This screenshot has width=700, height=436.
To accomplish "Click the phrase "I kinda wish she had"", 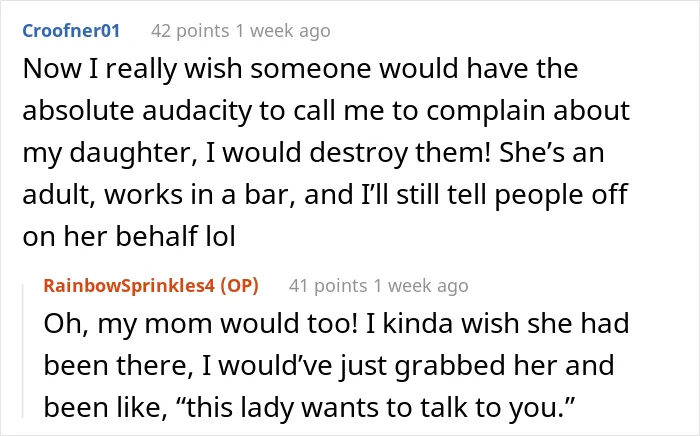I will tap(498, 324).
